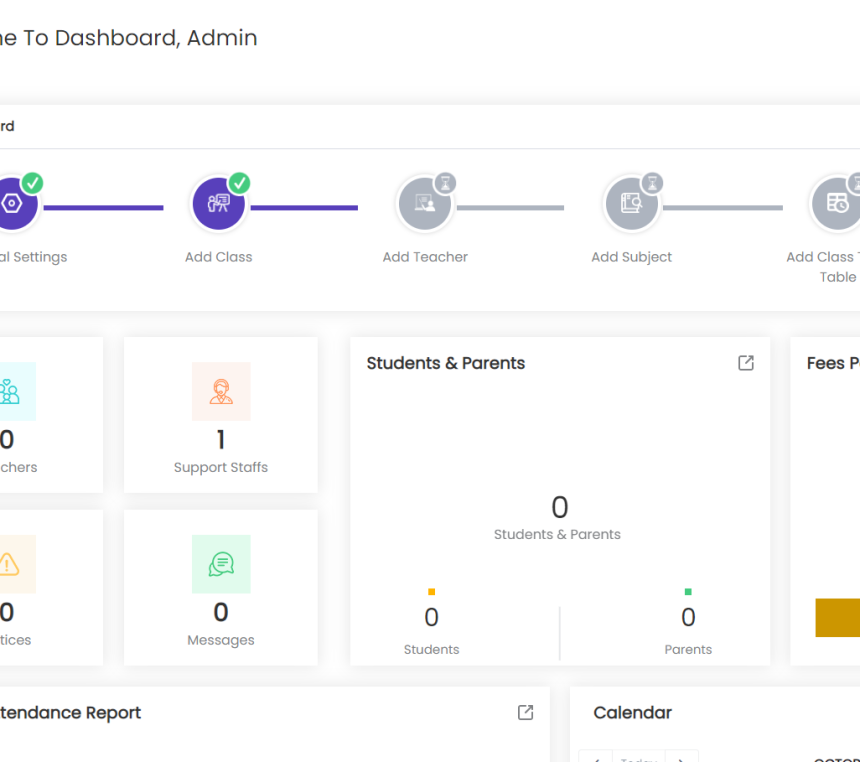This screenshot has width=860, height=762.
Task: Click the Add Class step icon
Action: point(218,204)
